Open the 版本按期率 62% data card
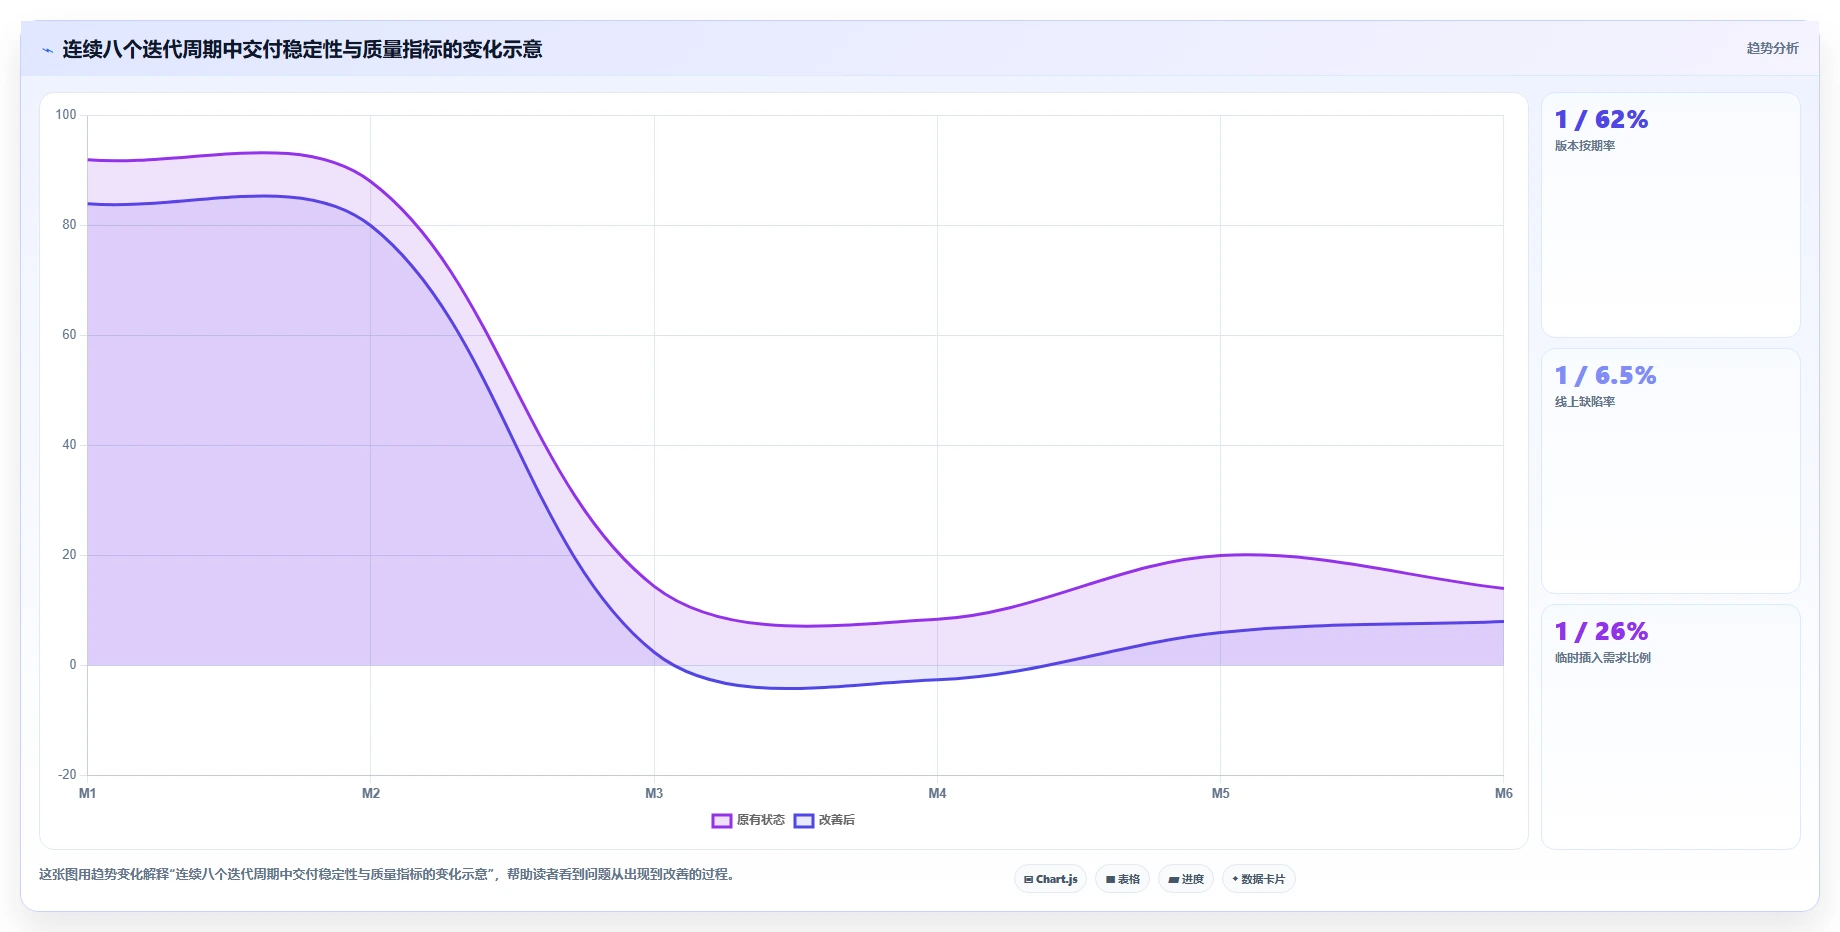 tap(1670, 215)
